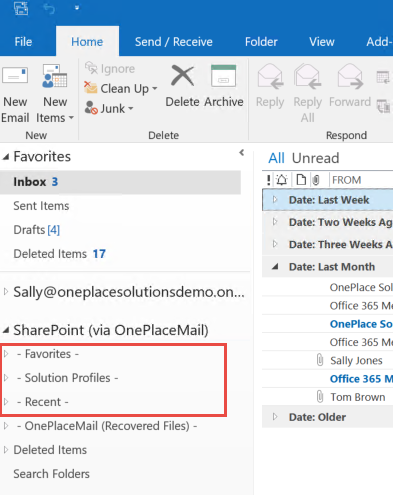Expand the Date: Last Week group
Viewport: 393px width, 495px height.
coord(275,200)
